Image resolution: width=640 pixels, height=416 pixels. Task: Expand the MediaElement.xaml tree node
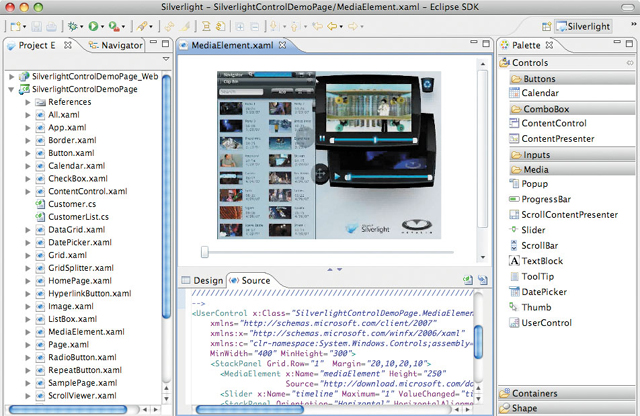tap(28, 332)
